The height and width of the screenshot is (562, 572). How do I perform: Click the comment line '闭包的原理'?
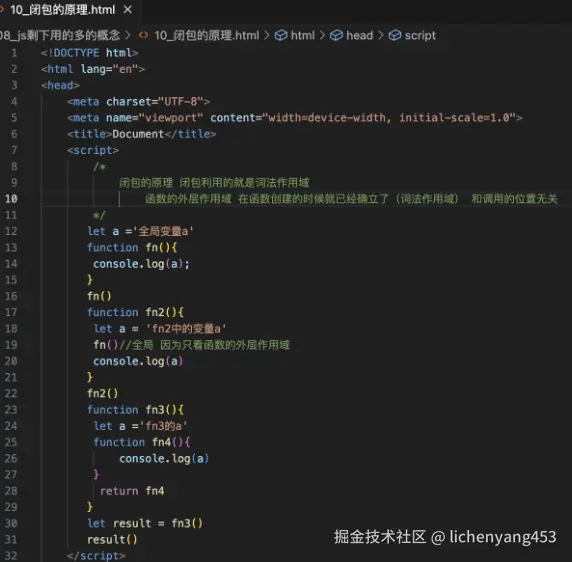point(214,183)
